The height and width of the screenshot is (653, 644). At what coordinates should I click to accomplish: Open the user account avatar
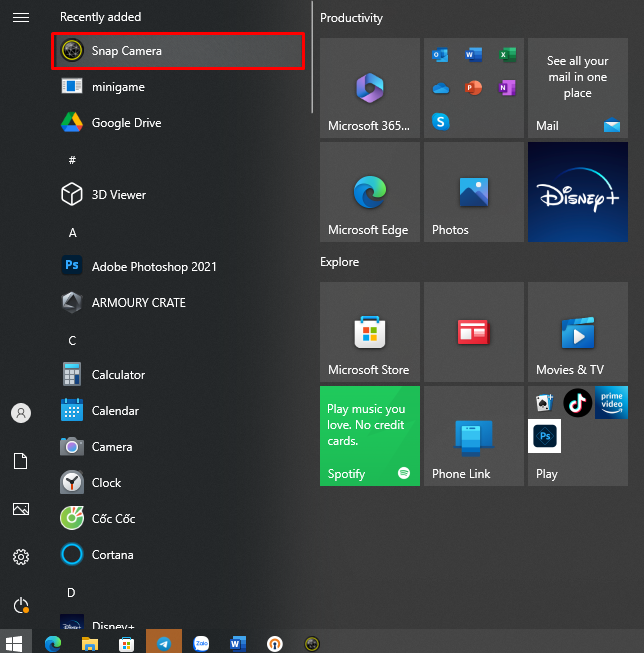[x=21, y=413]
